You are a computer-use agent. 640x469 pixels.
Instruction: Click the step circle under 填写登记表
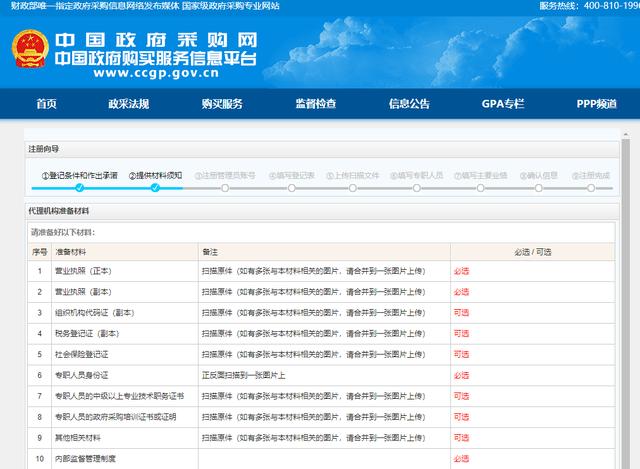coord(292,187)
